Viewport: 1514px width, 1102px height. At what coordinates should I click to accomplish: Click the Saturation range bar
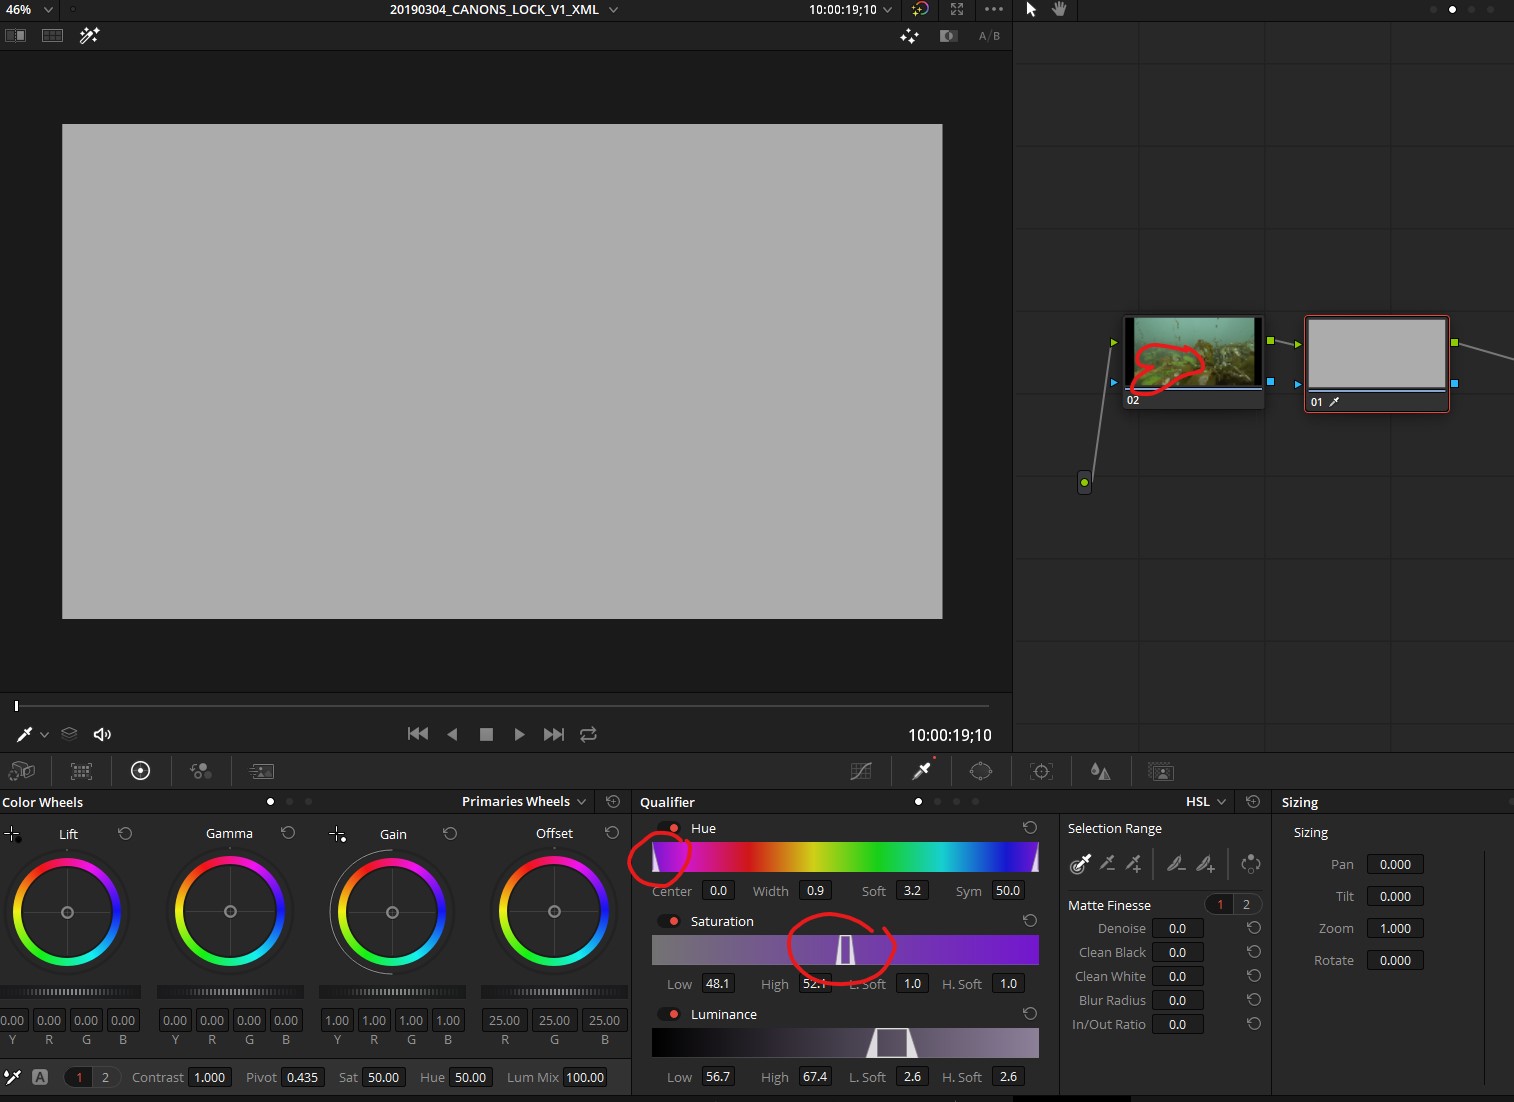(x=845, y=950)
